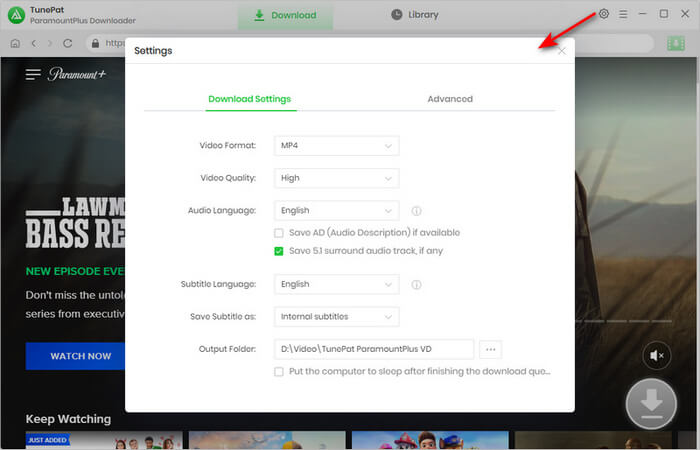Viewport: 700px width, 450px height.
Task: Open the hamburger menu in title bar
Action: 623,14
